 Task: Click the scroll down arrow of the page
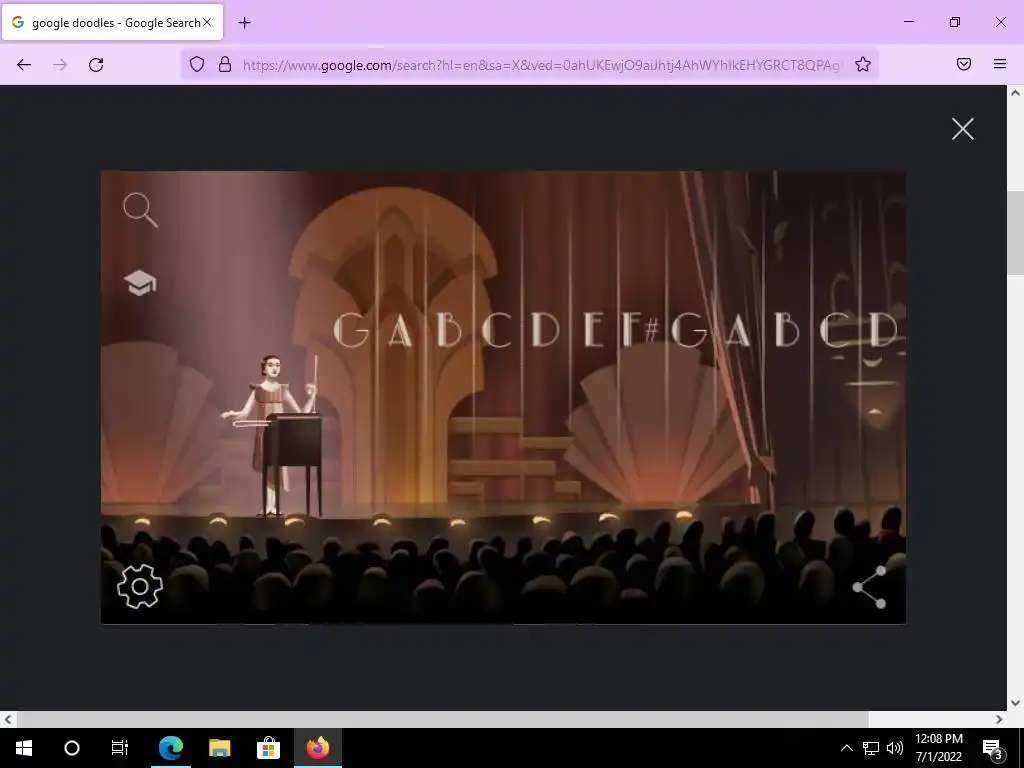(1016, 703)
